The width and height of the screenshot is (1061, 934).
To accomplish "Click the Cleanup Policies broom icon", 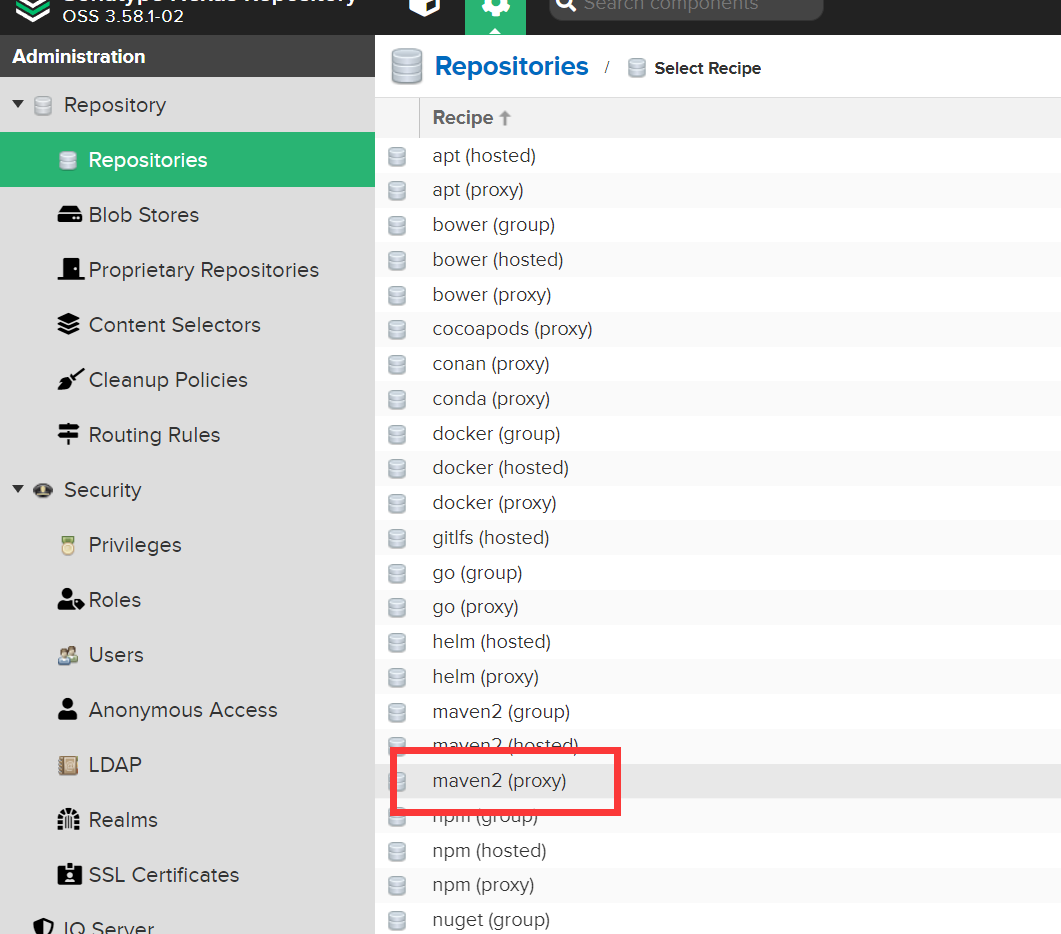I will click(69, 380).
